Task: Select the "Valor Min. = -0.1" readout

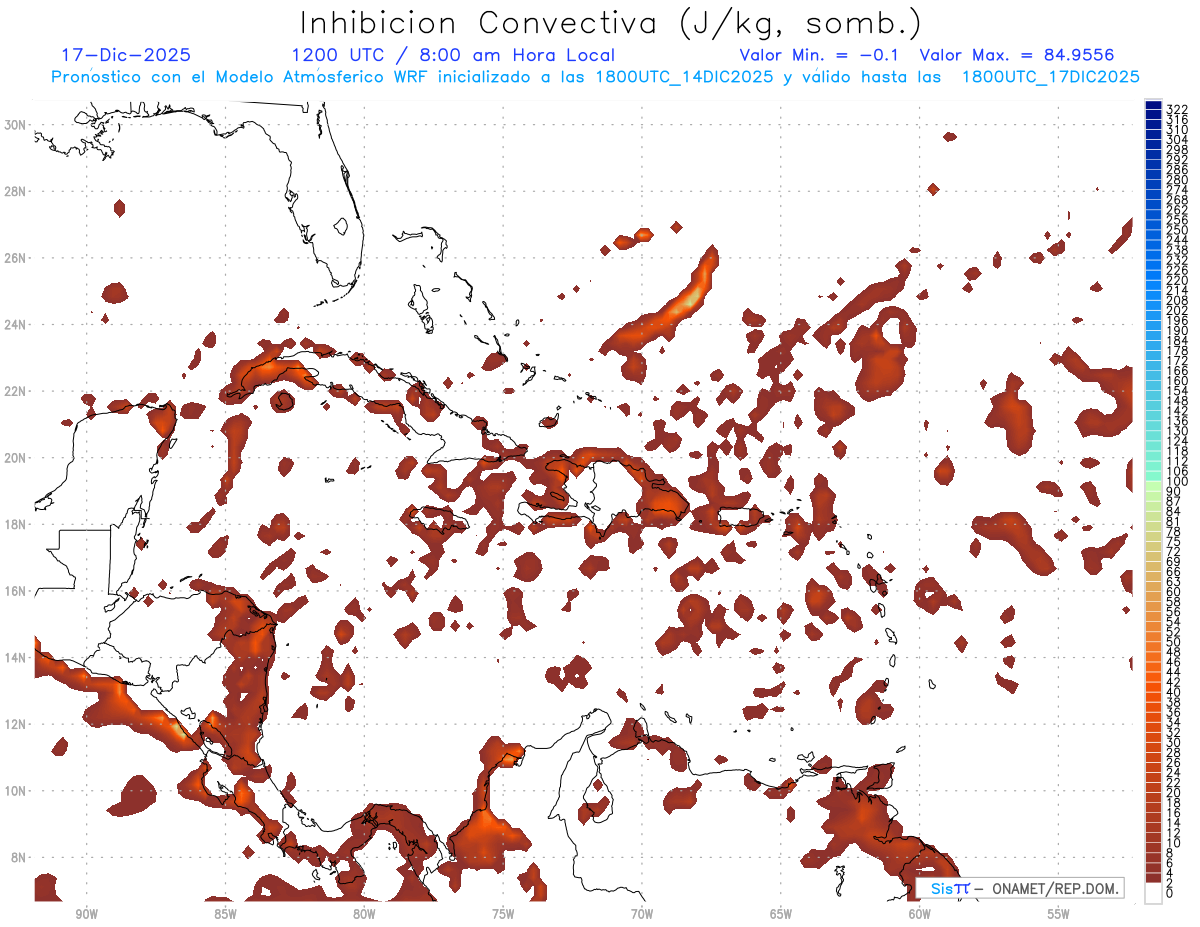Action: coord(820,55)
